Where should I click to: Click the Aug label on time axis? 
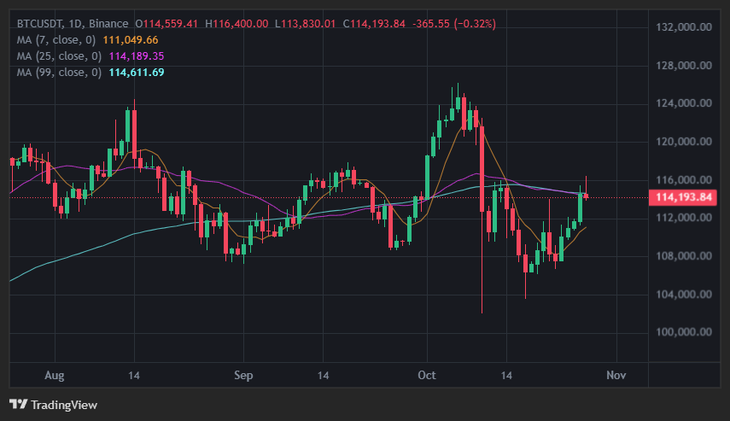54,375
